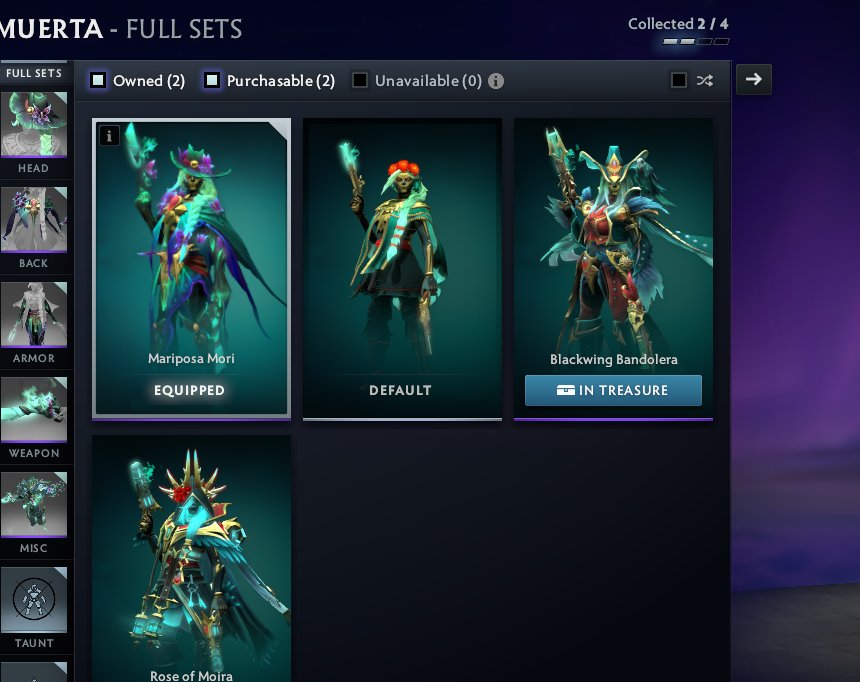Open the Weapon slot icon
Screen dimensions: 860x682
pyautogui.click(x=34, y=409)
